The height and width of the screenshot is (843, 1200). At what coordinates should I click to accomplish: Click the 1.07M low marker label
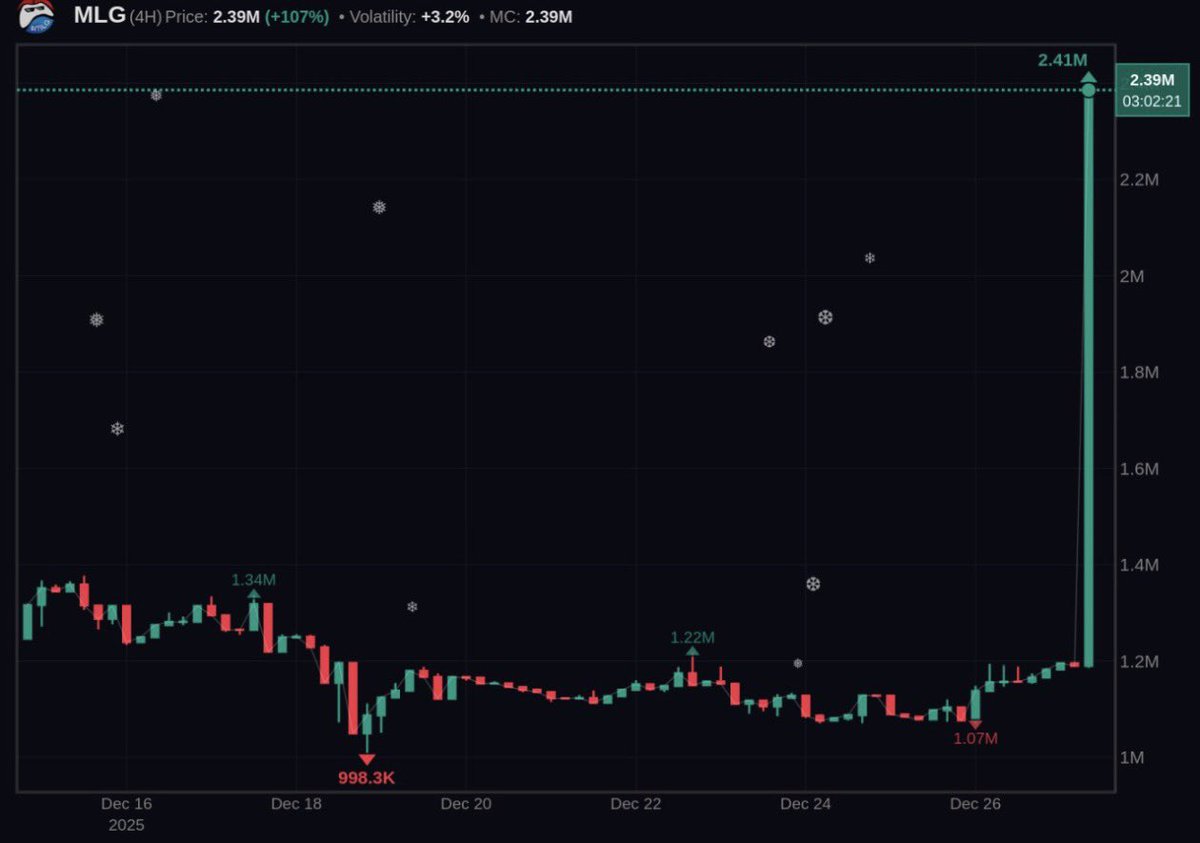point(975,738)
